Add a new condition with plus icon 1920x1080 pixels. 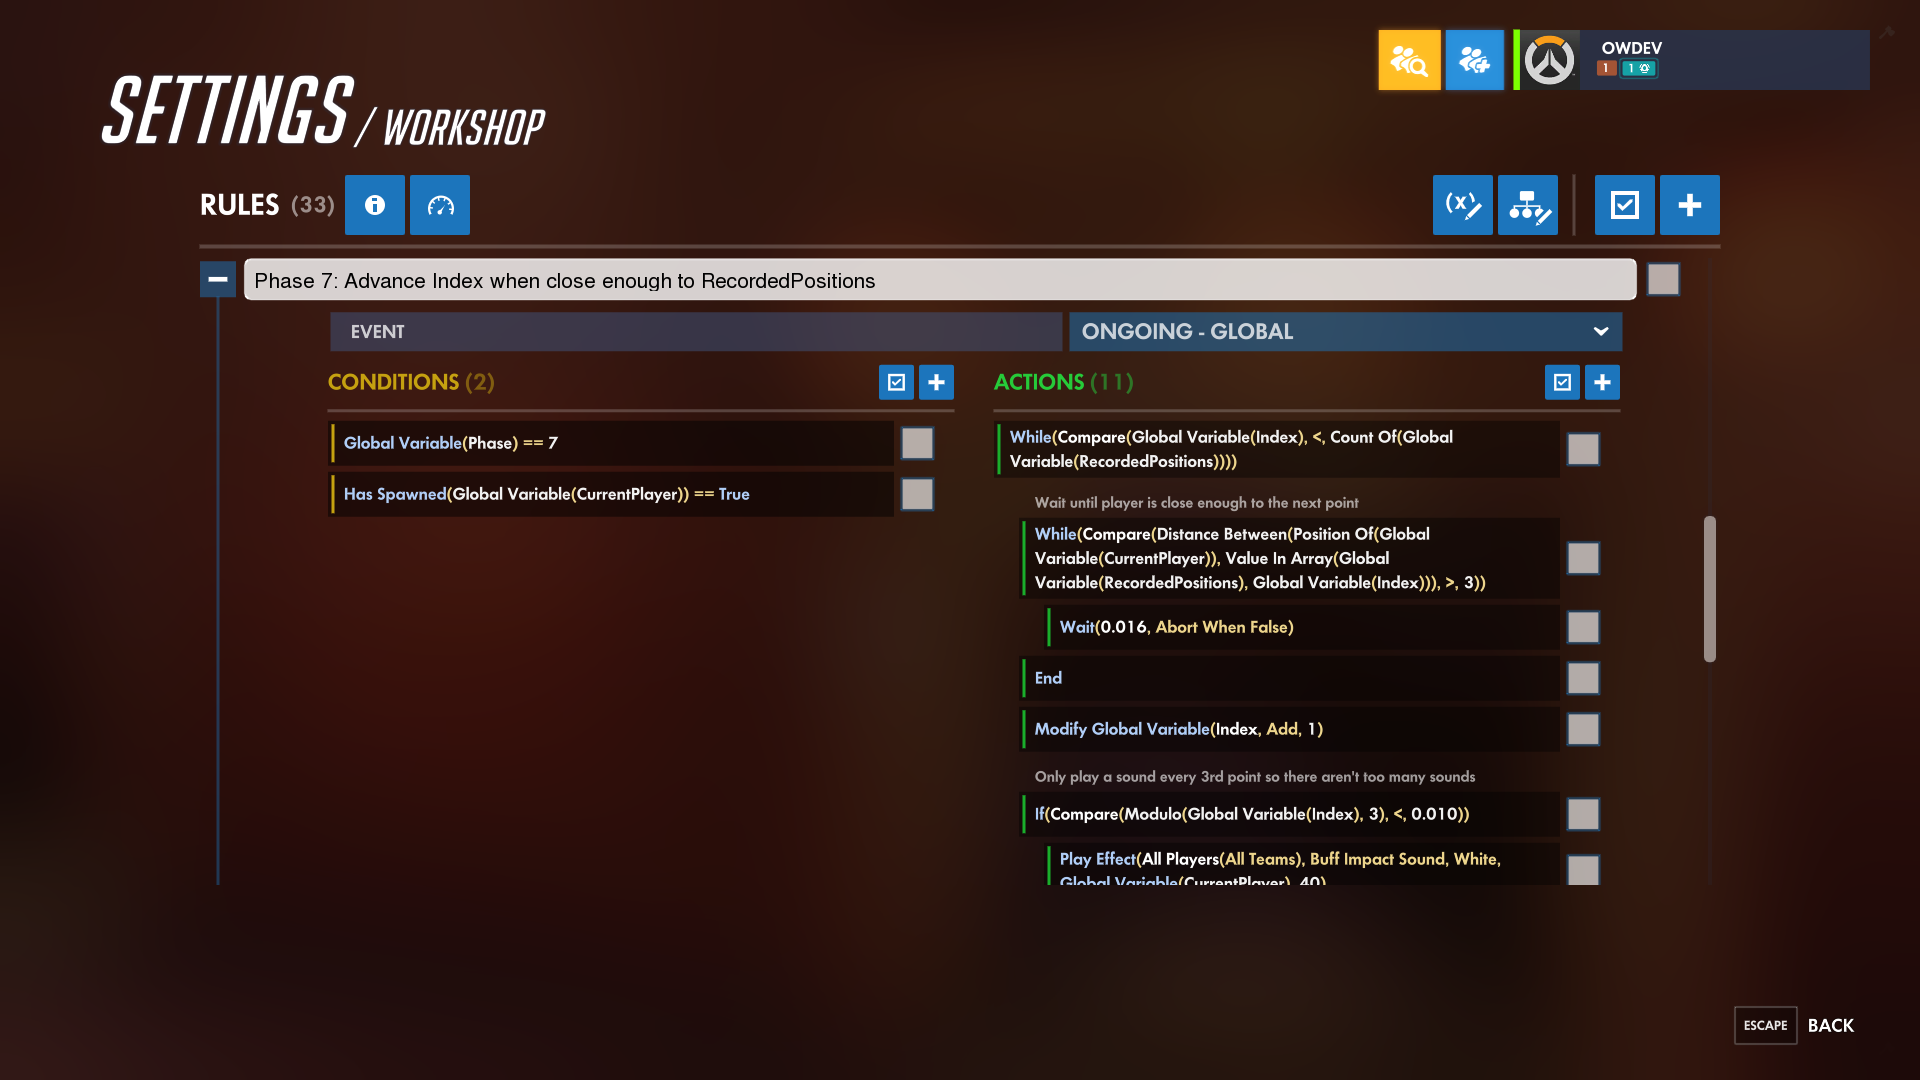[x=936, y=382]
